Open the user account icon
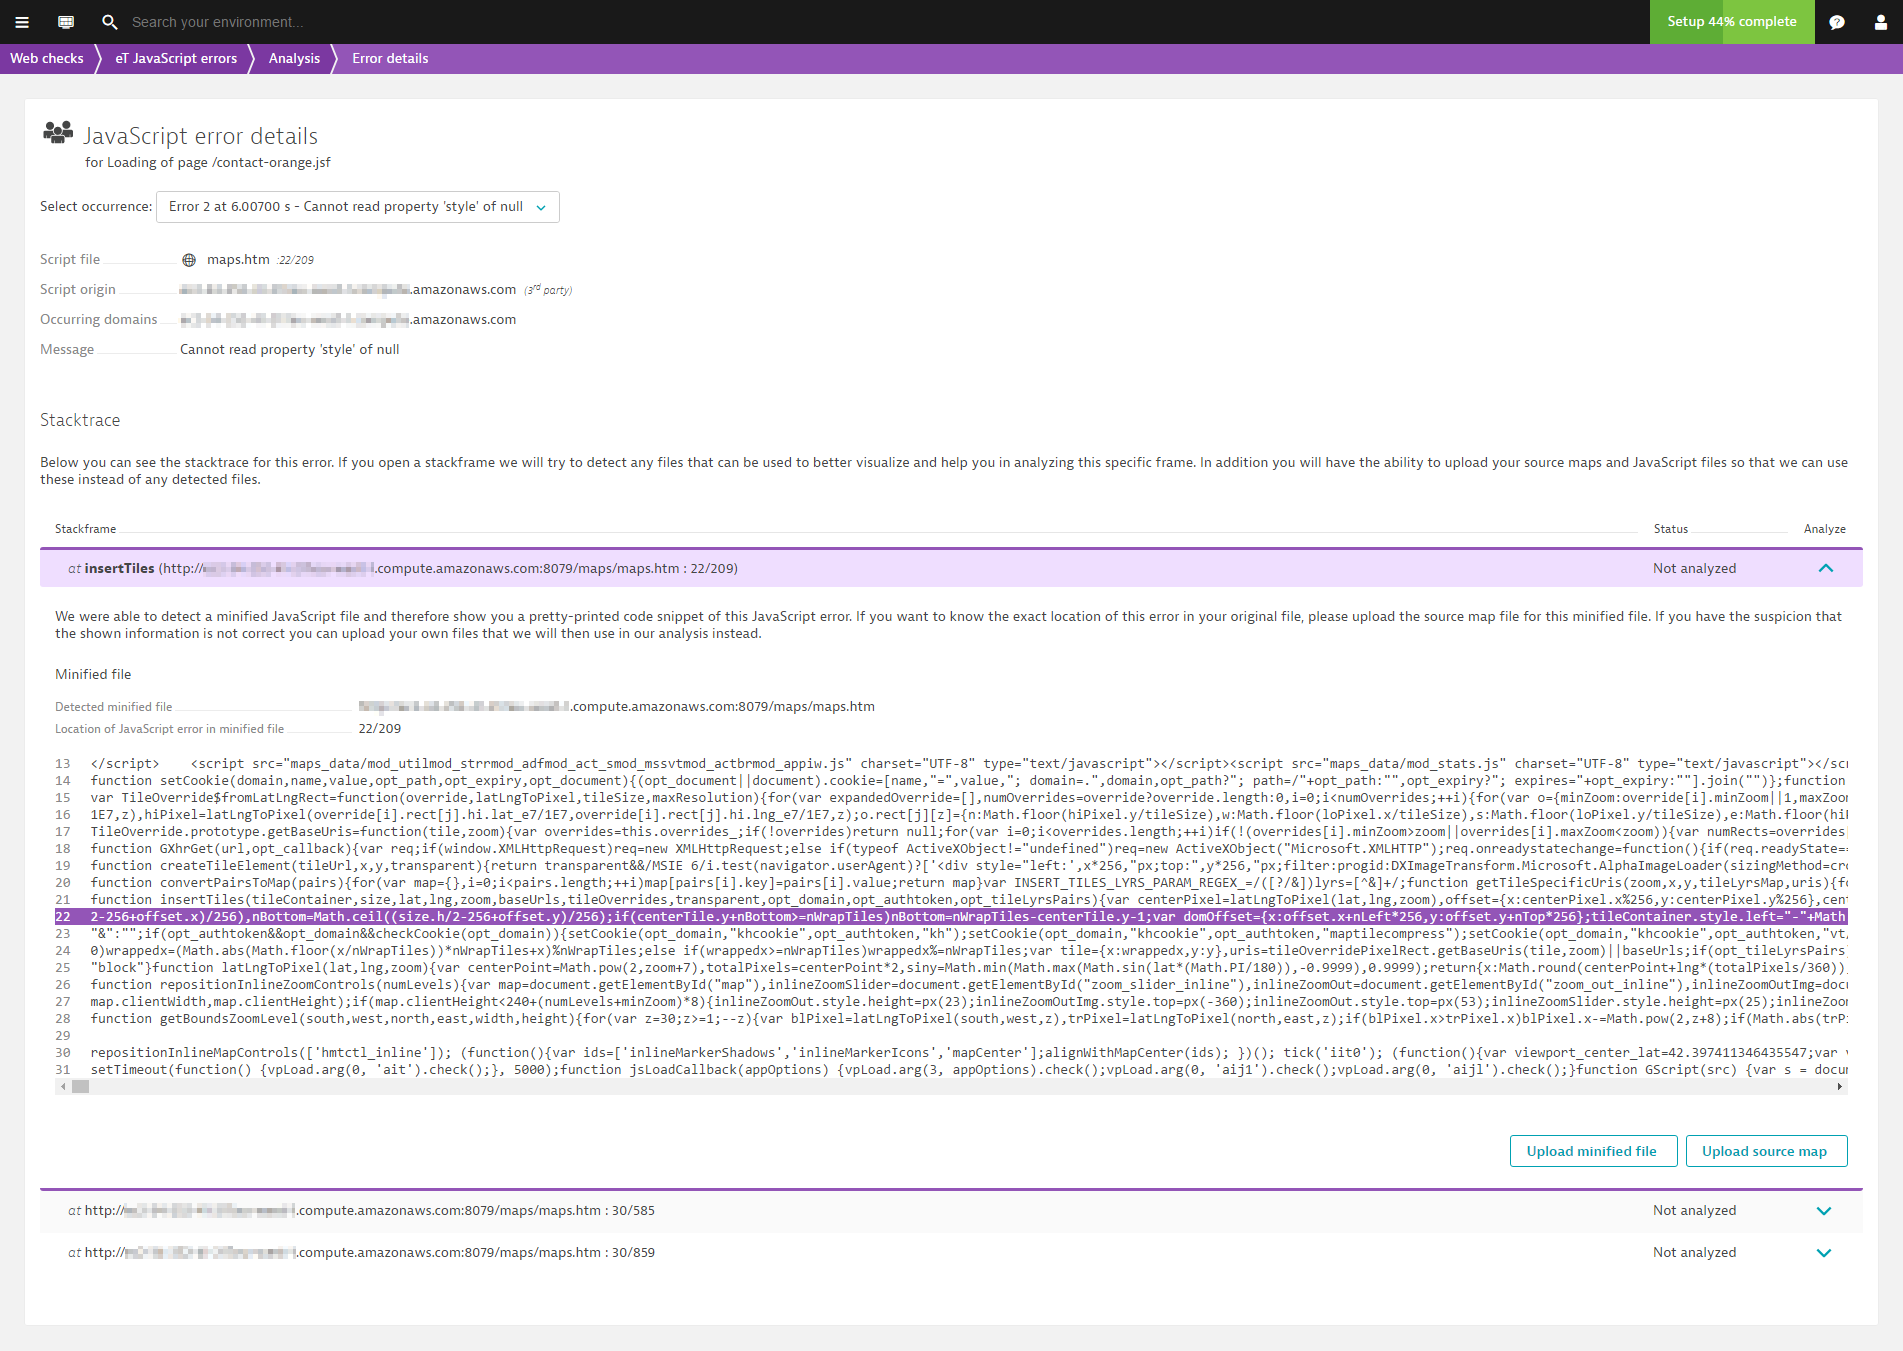This screenshot has width=1903, height=1351. click(x=1880, y=22)
